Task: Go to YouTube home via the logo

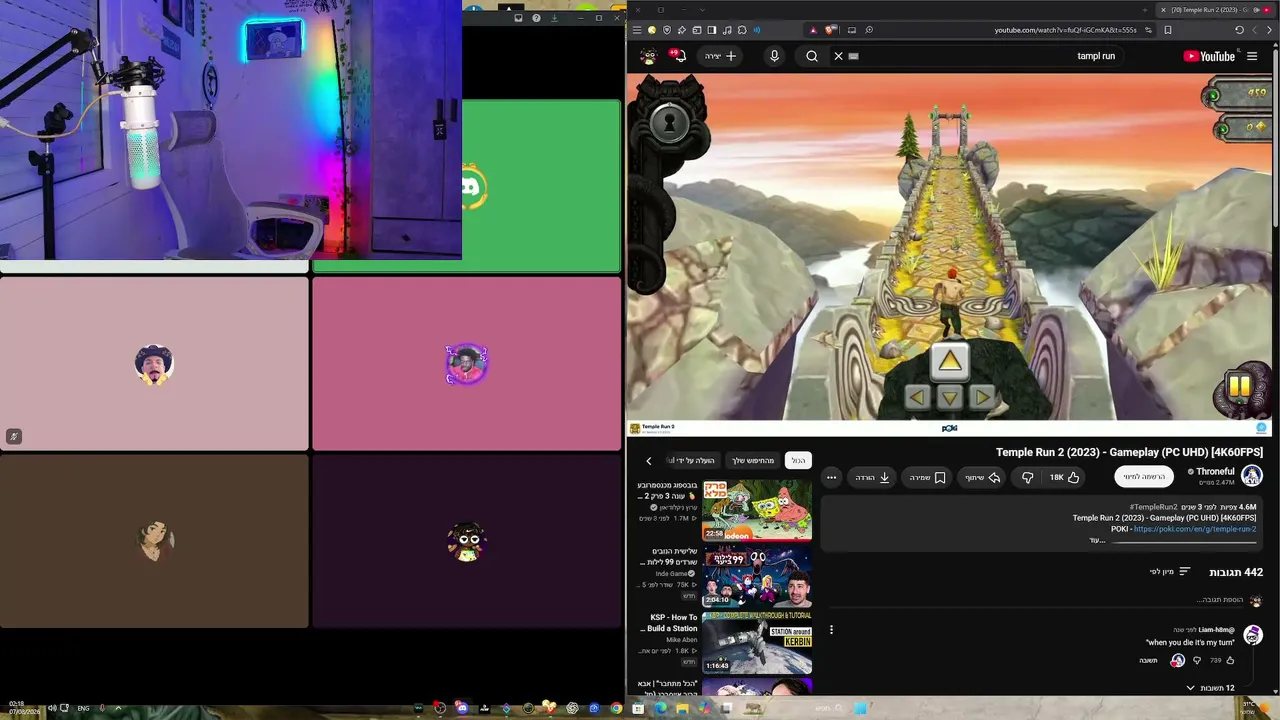Action: (x=1209, y=56)
